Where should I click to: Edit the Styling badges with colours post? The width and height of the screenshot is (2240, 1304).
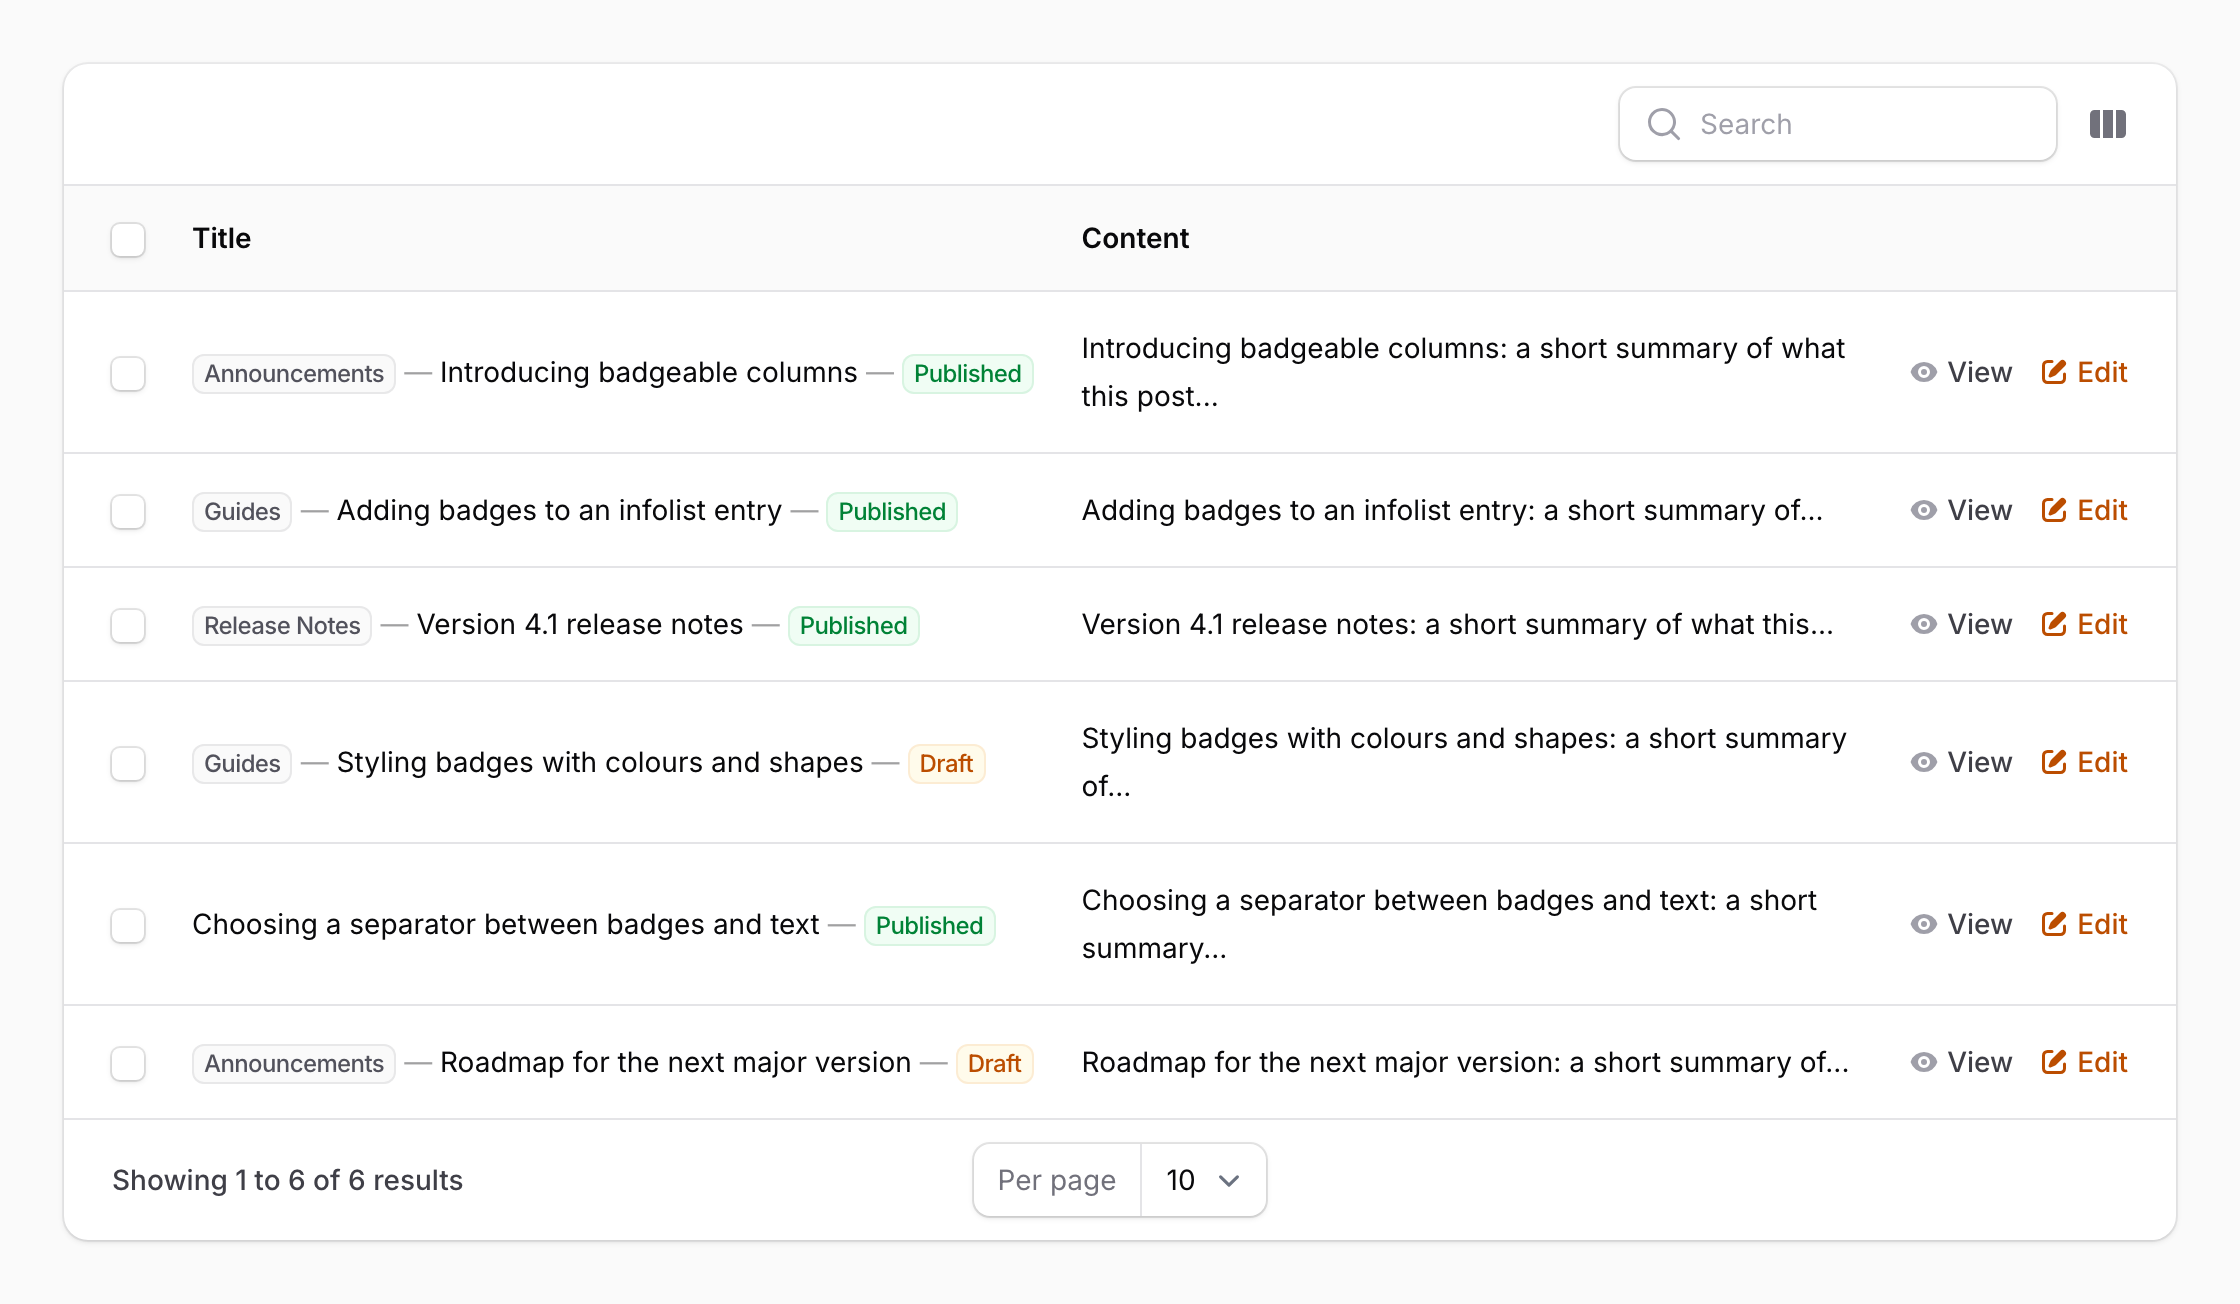pyautogui.click(x=2084, y=762)
